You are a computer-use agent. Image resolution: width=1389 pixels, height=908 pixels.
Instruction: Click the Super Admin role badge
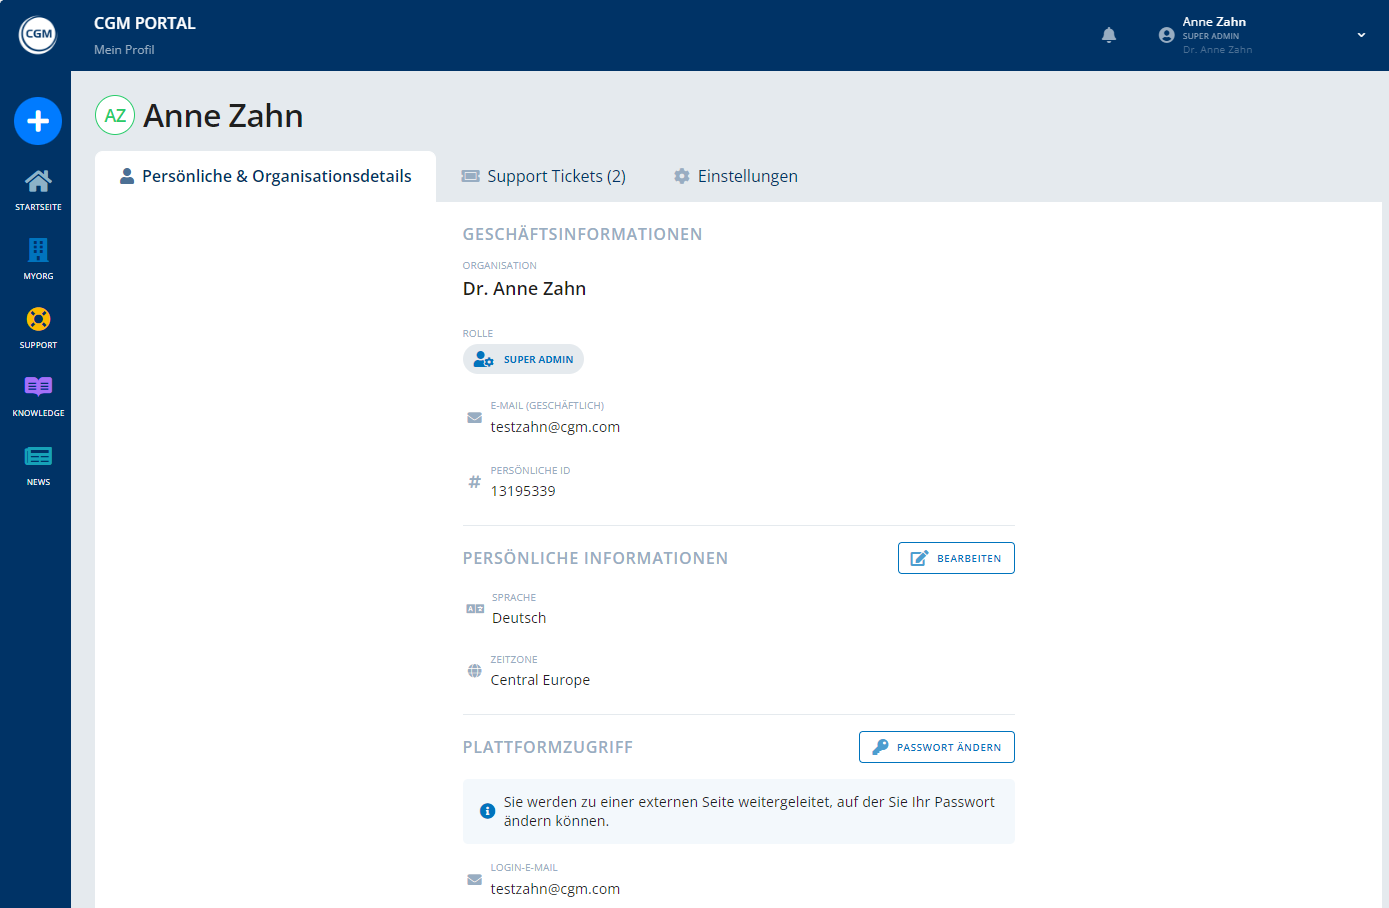(x=523, y=358)
